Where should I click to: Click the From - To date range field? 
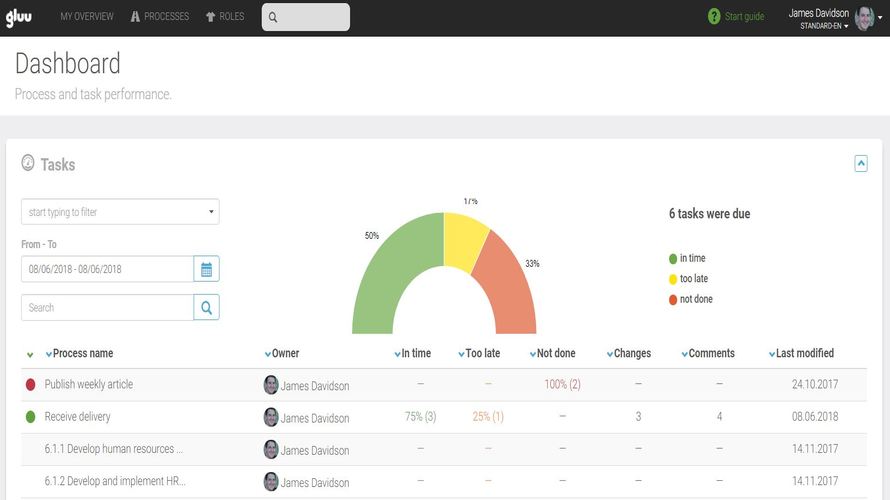click(x=107, y=269)
